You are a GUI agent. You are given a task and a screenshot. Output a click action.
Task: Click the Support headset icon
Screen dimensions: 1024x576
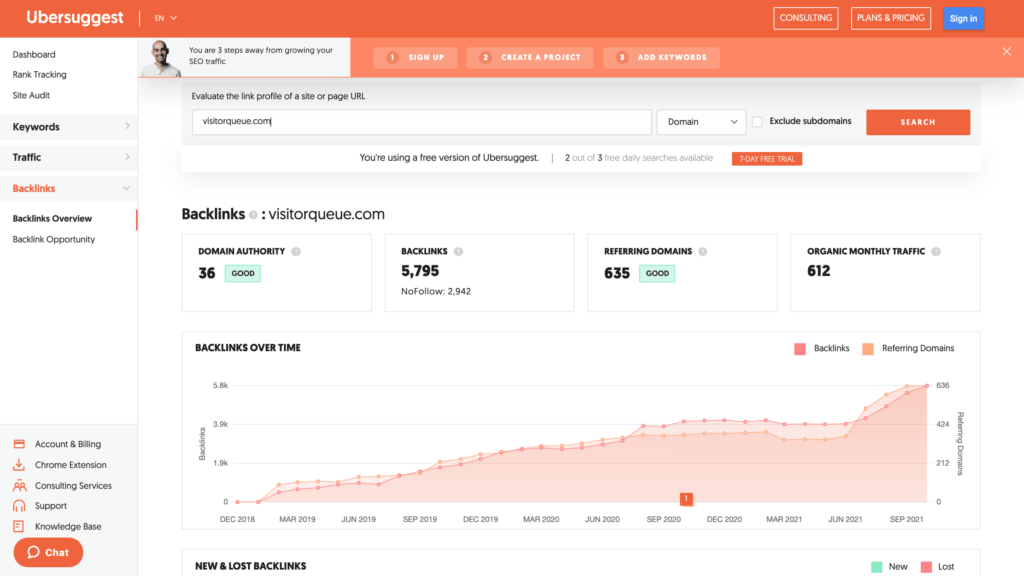(x=19, y=506)
